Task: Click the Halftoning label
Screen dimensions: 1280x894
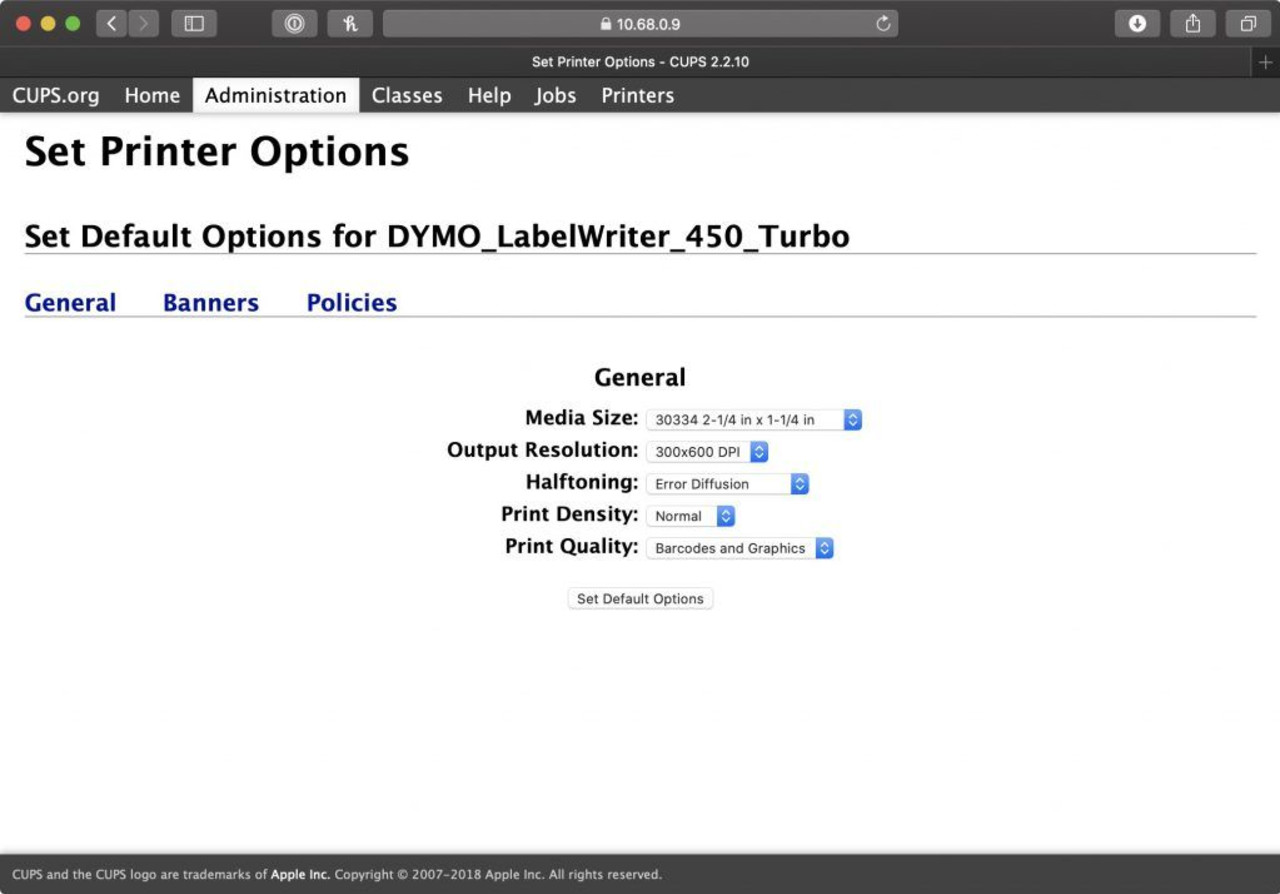Action: (582, 482)
